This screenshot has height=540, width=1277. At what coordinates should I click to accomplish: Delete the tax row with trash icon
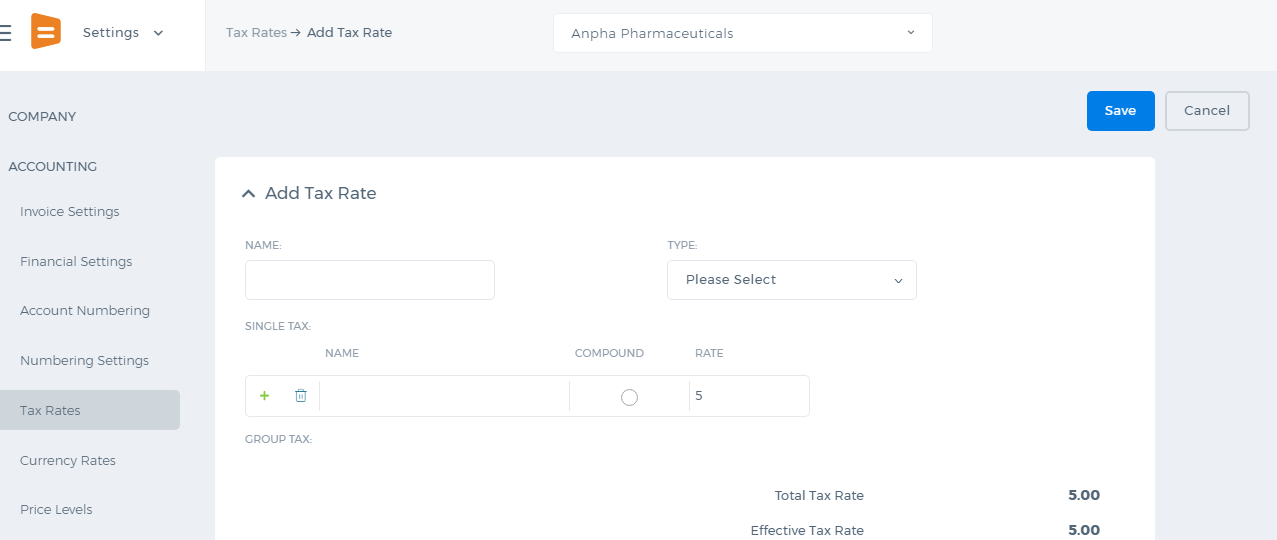click(x=301, y=396)
